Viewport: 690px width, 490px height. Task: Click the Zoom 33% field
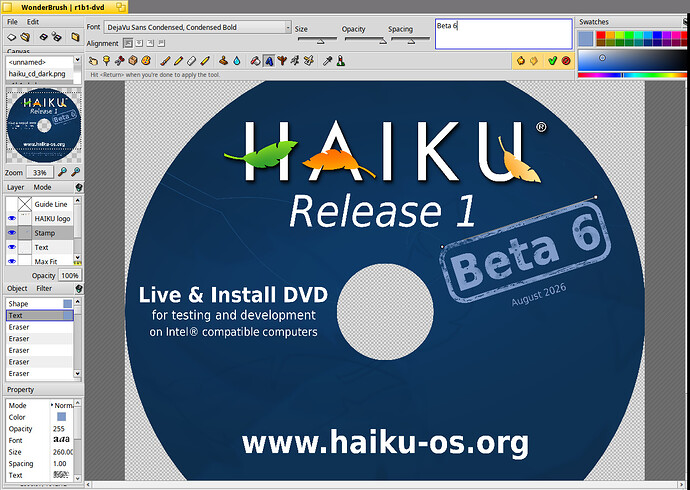pyautogui.click(x=40, y=172)
